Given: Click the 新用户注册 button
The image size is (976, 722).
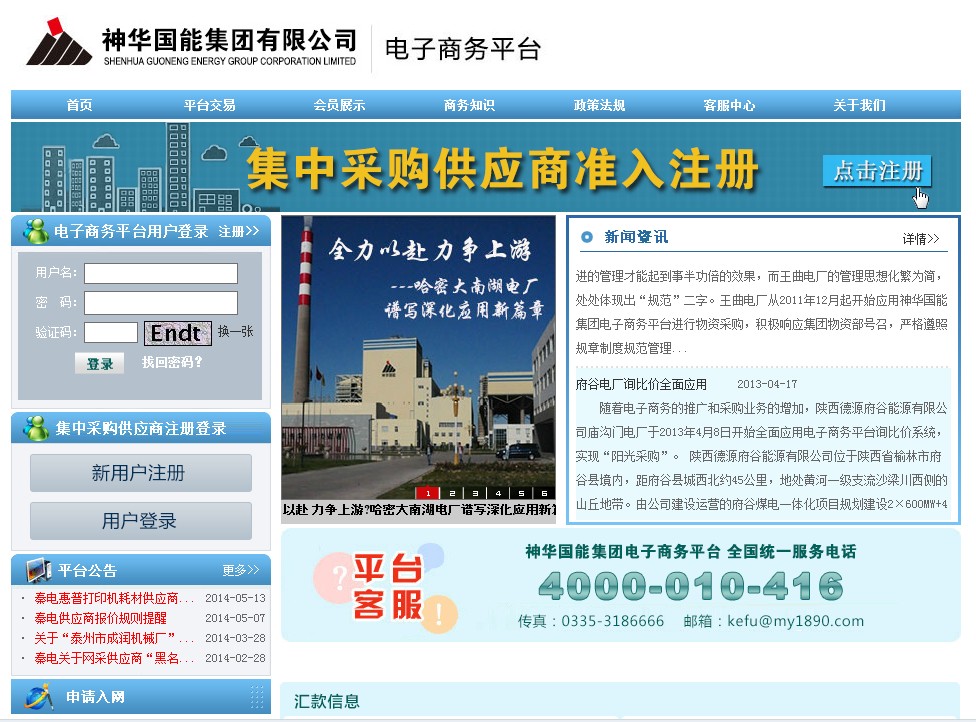Looking at the screenshot, I should click(x=141, y=473).
